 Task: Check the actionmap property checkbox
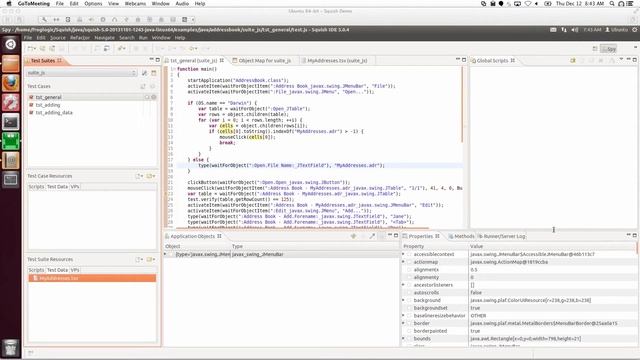pyautogui.click(x=409, y=262)
